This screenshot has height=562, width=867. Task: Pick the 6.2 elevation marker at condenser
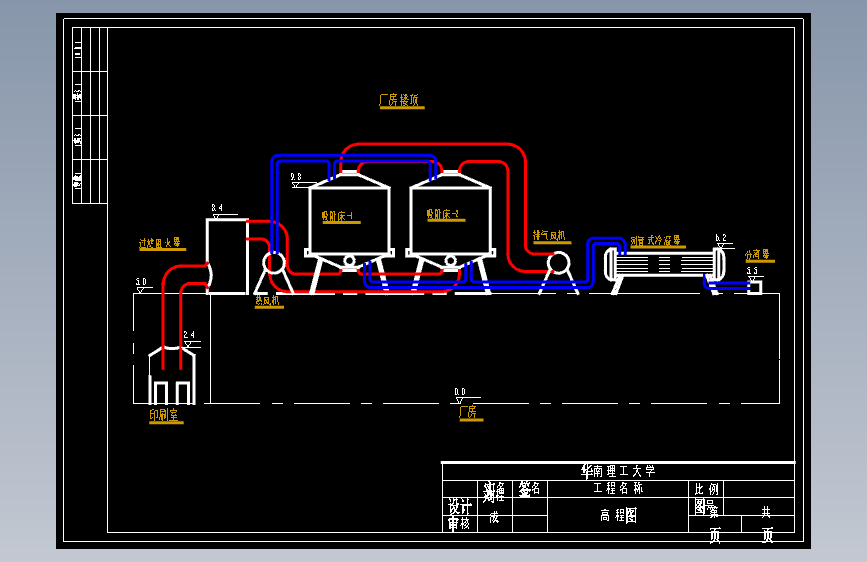point(722,241)
